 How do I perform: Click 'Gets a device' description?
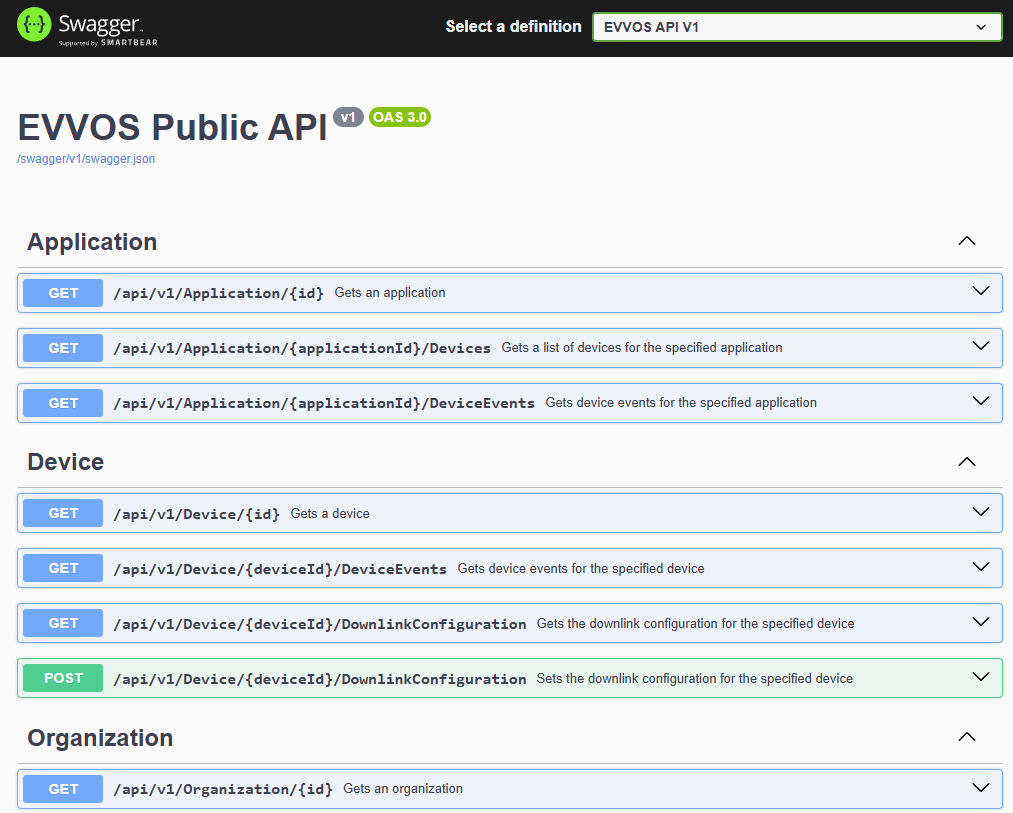point(330,514)
